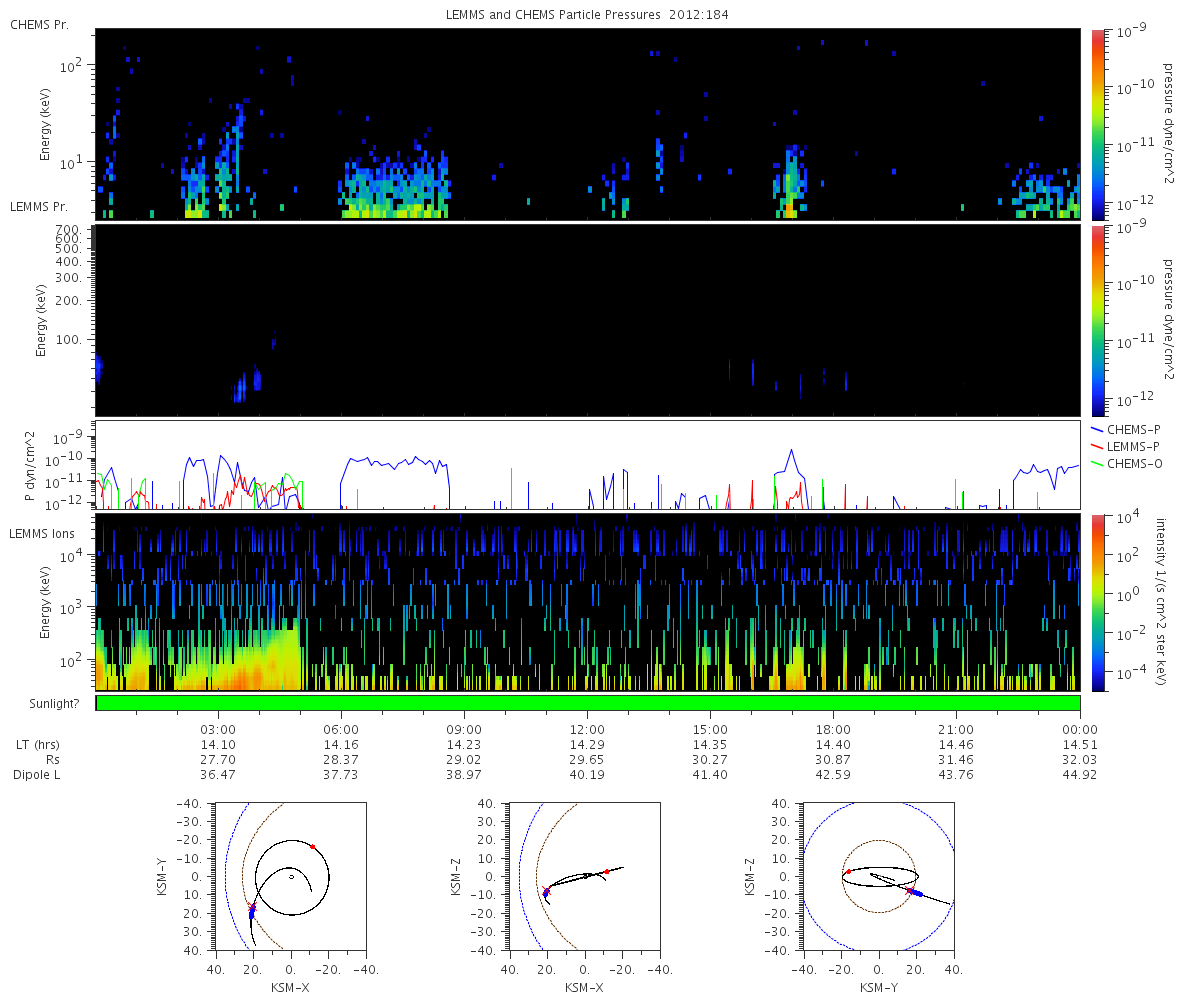Select the 'LEMMS Pr.' panel label
This screenshot has height=1000, width=1200.
pos(39,207)
